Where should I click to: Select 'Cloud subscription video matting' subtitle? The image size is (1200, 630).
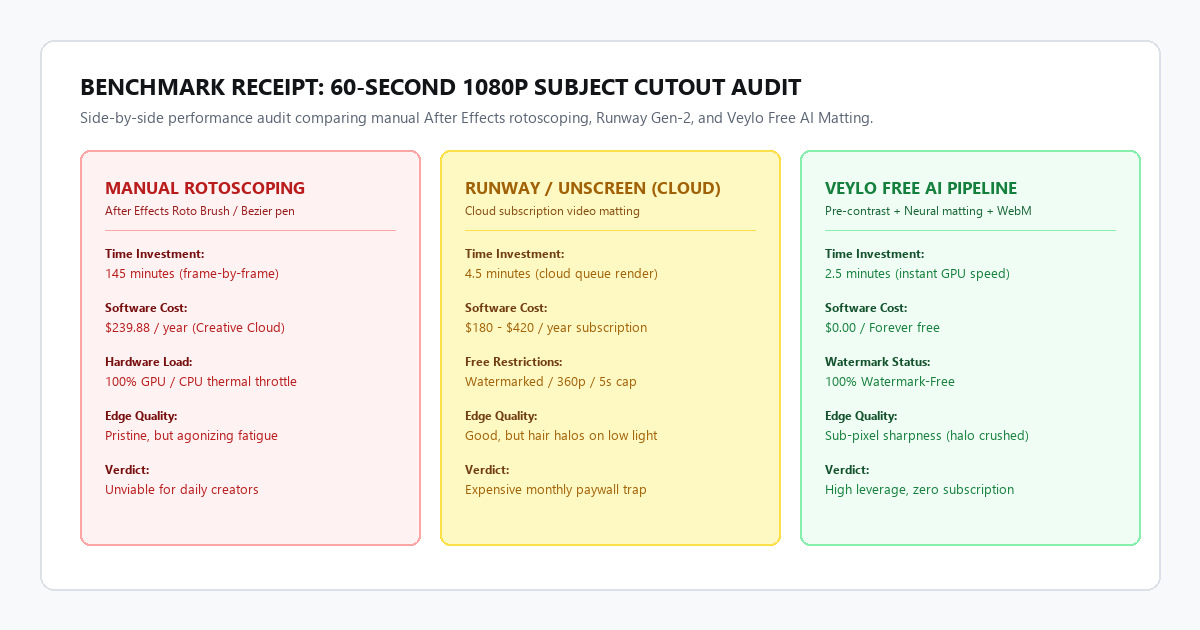click(x=552, y=211)
